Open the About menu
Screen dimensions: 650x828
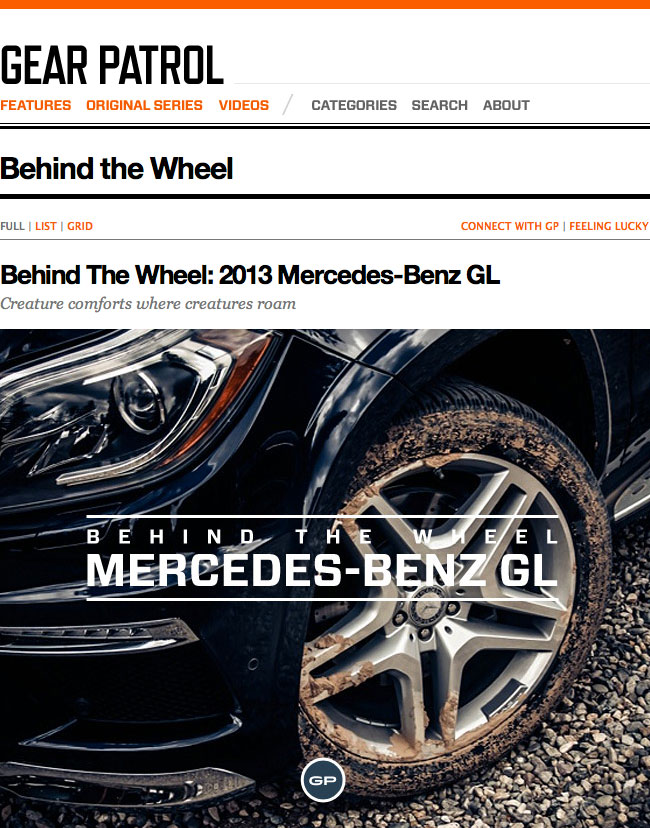click(506, 105)
